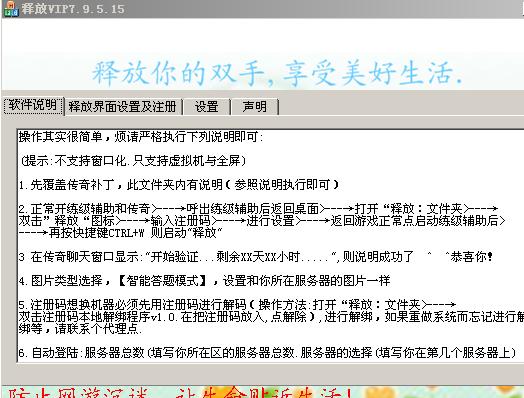The image size is (524, 398).
Task: Click the hint line about 不支持窗口化
Action: 133,161
